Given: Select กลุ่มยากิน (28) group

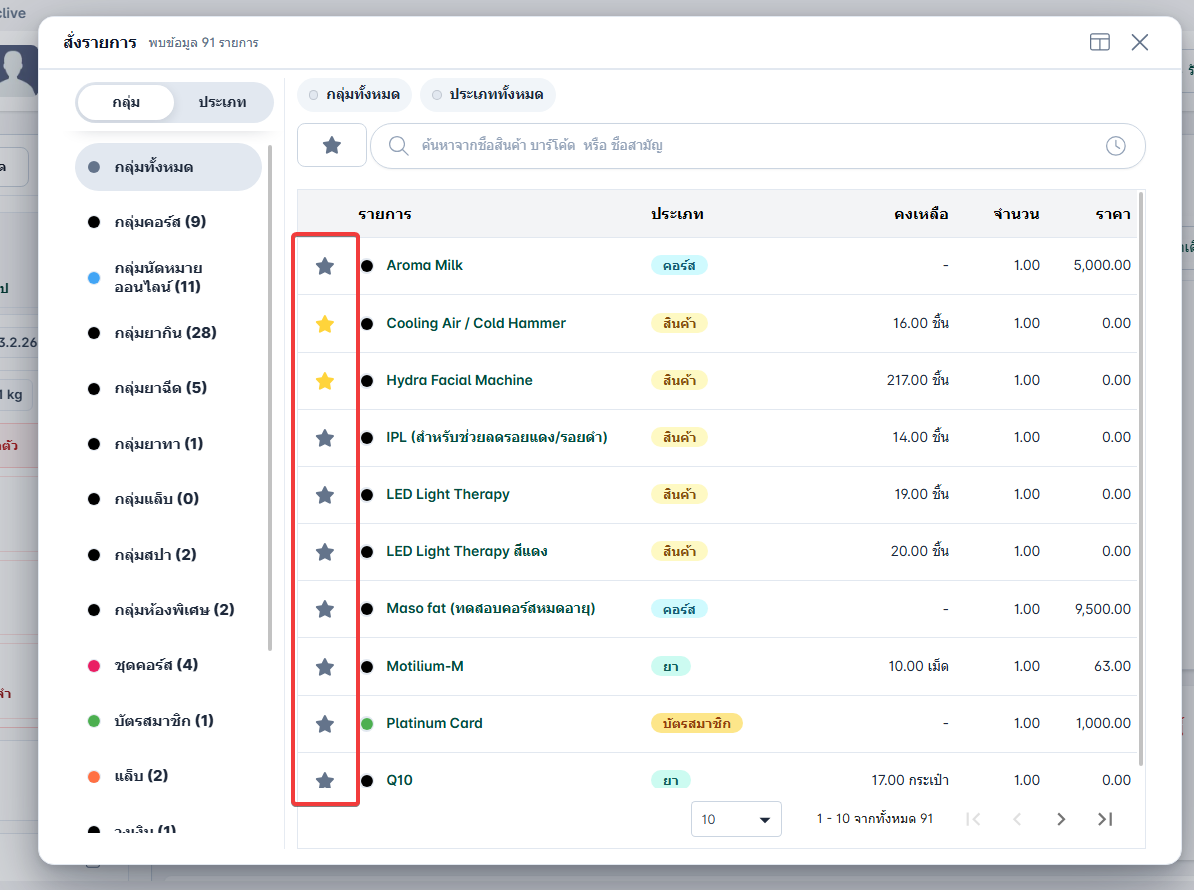Looking at the screenshot, I should click(x=166, y=333).
